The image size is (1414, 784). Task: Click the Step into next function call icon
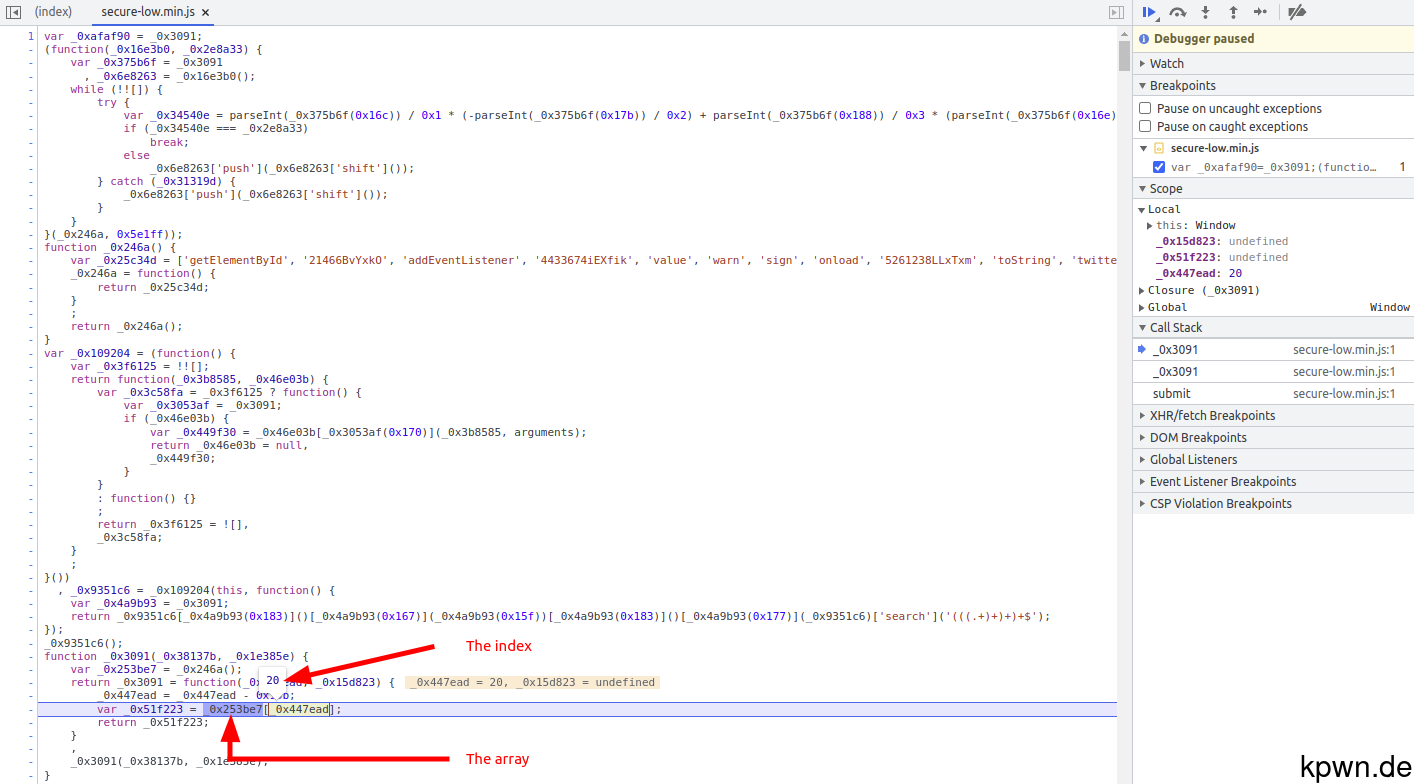coord(1205,12)
